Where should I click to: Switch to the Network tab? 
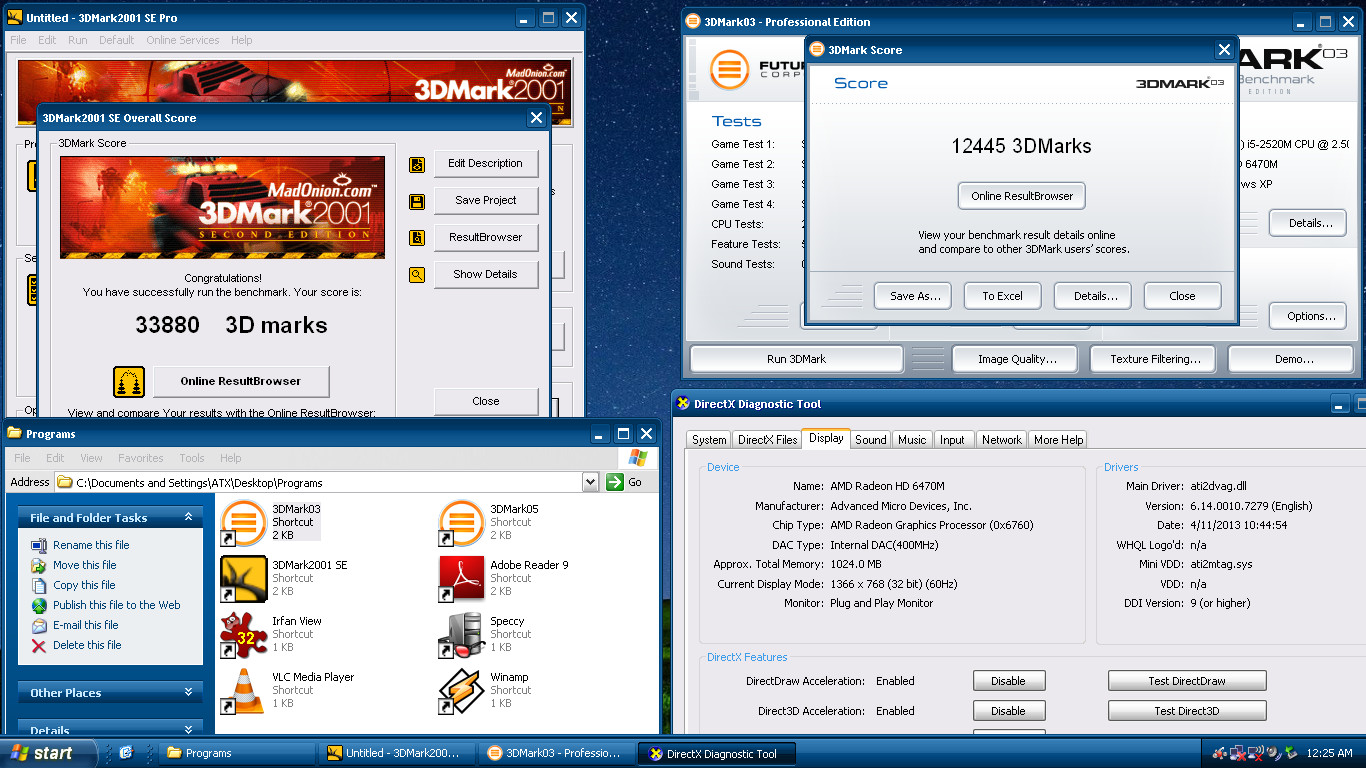1002,440
